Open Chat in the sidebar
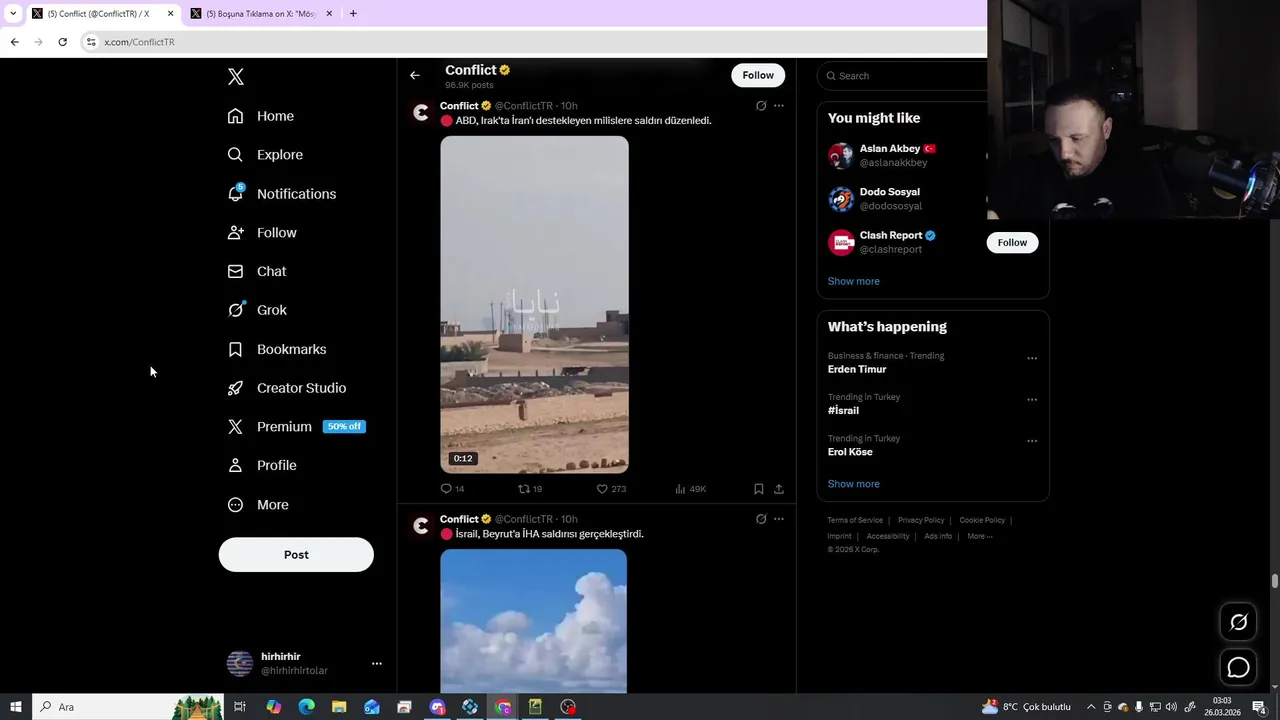 tap(257, 272)
